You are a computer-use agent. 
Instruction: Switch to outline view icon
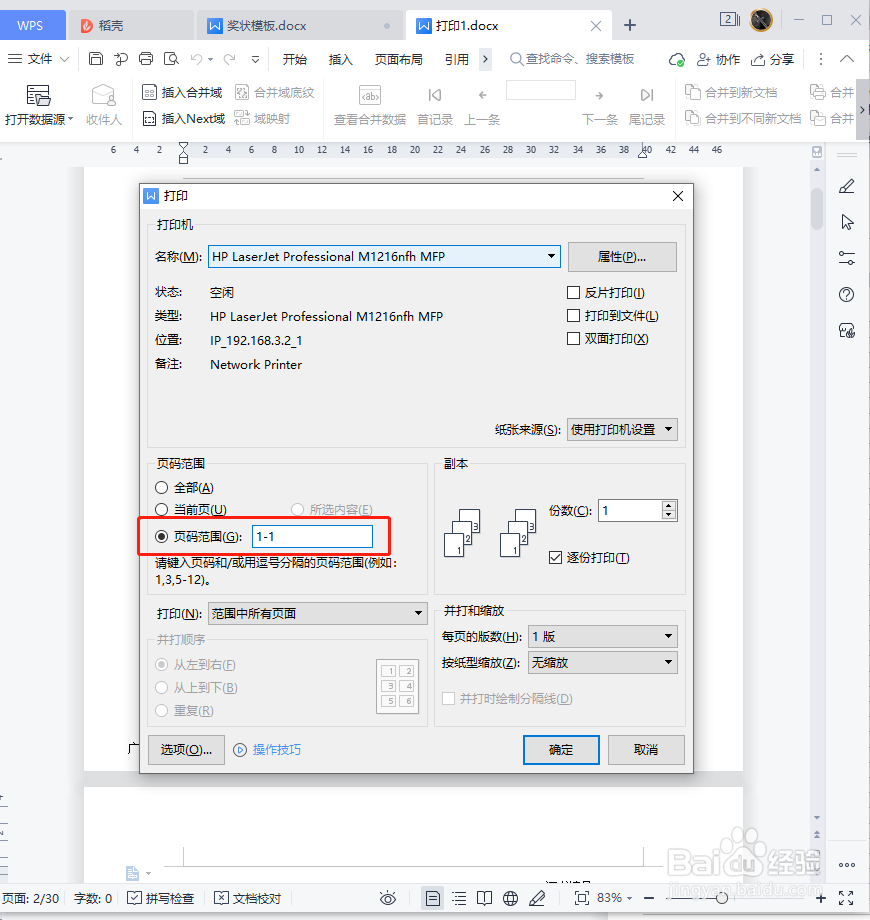pos(459,898)
